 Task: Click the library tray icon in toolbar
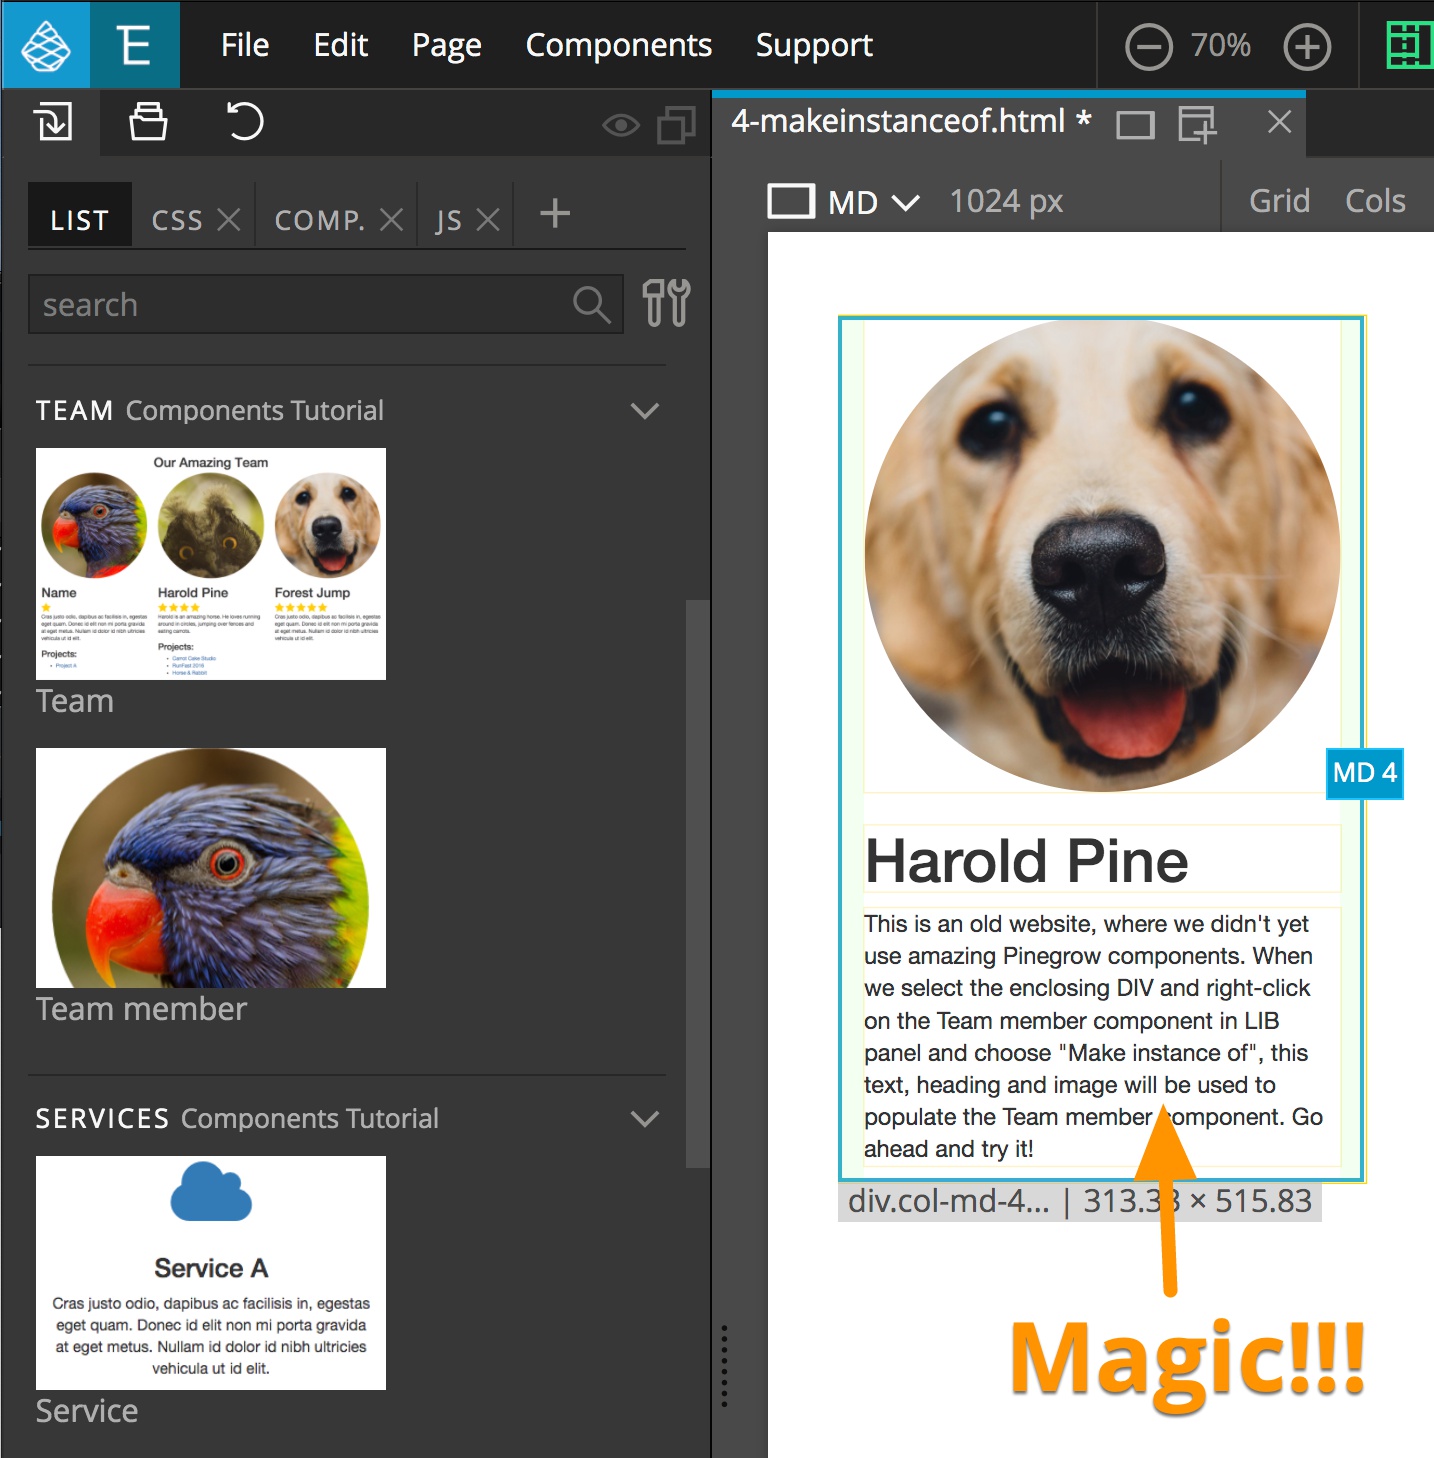pos(148,122)
